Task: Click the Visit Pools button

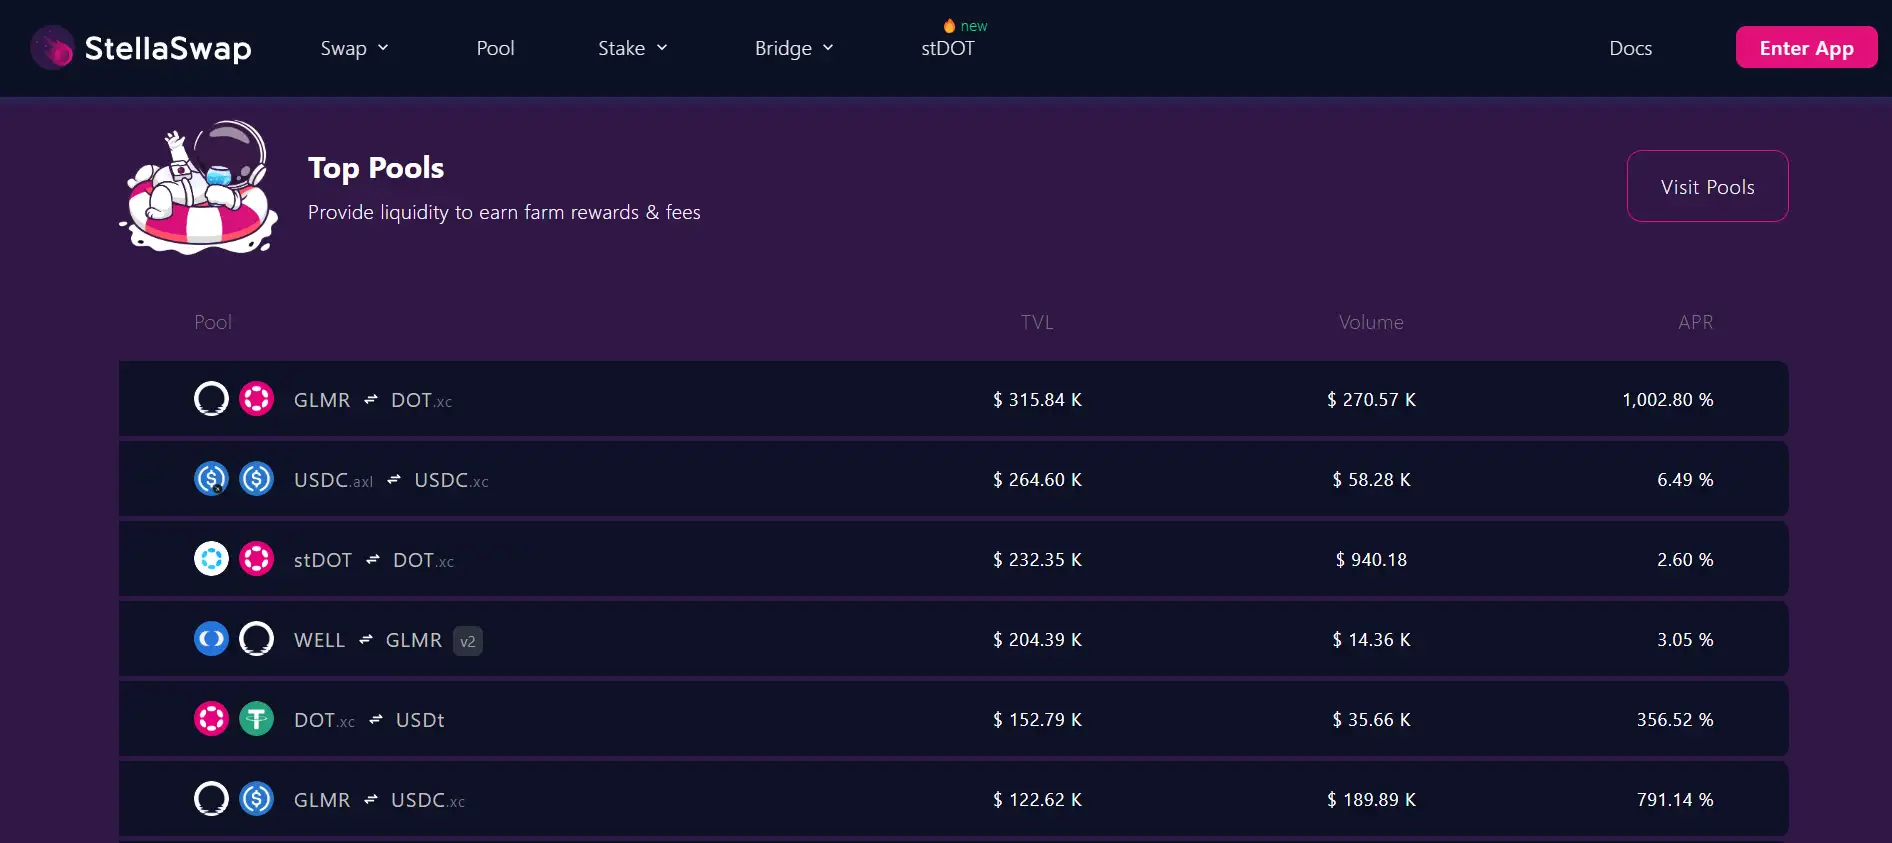Action: tap(1707, 187)
